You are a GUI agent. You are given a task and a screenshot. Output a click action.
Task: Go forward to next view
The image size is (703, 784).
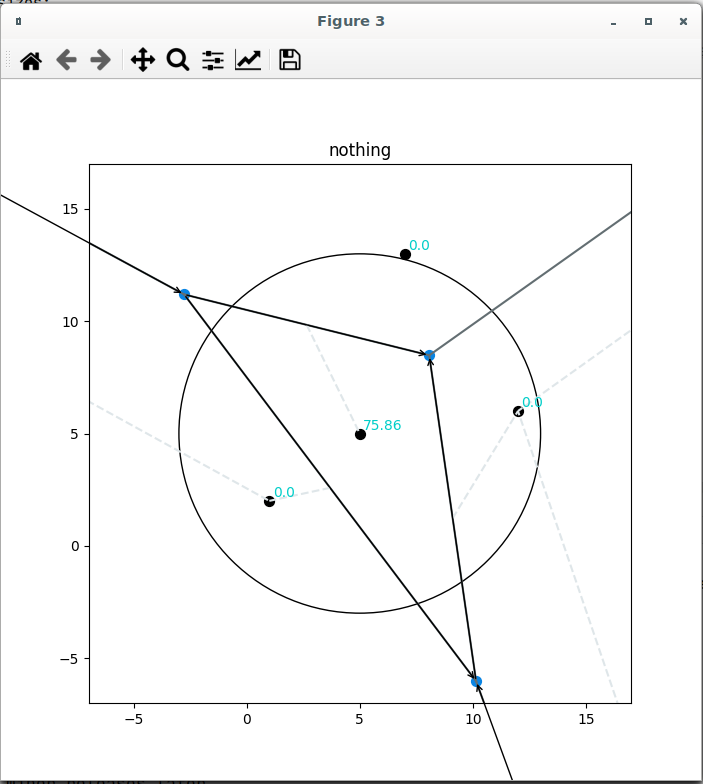(x=100, y=60)
